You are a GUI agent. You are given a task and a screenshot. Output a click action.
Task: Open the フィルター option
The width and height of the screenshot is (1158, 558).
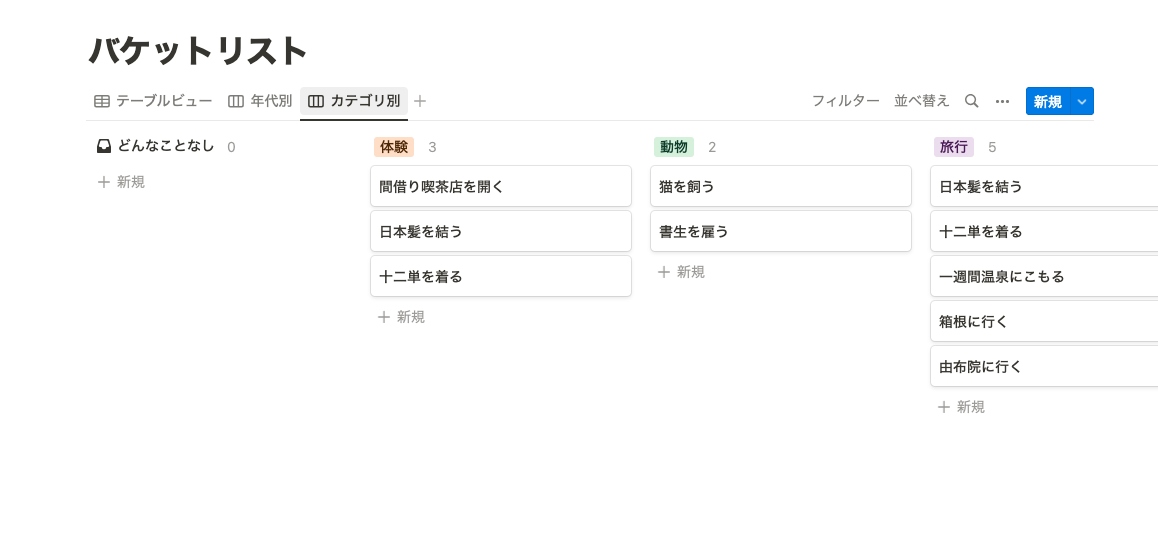coord(846,101)
